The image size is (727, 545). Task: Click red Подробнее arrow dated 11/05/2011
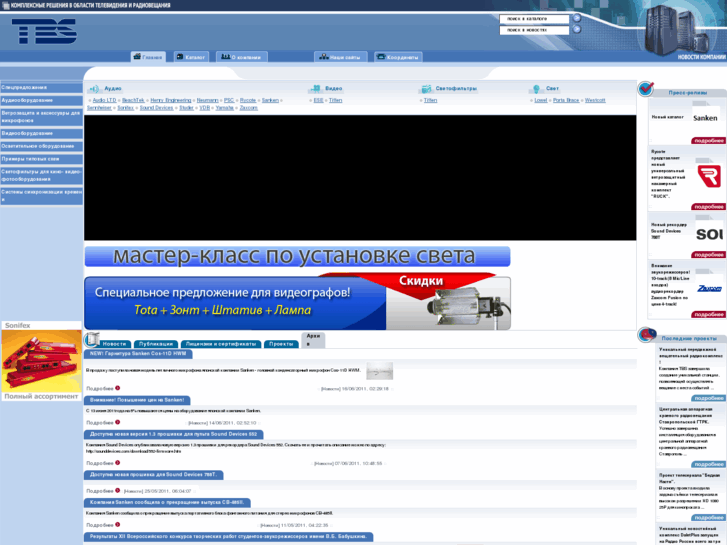(117, 525)
